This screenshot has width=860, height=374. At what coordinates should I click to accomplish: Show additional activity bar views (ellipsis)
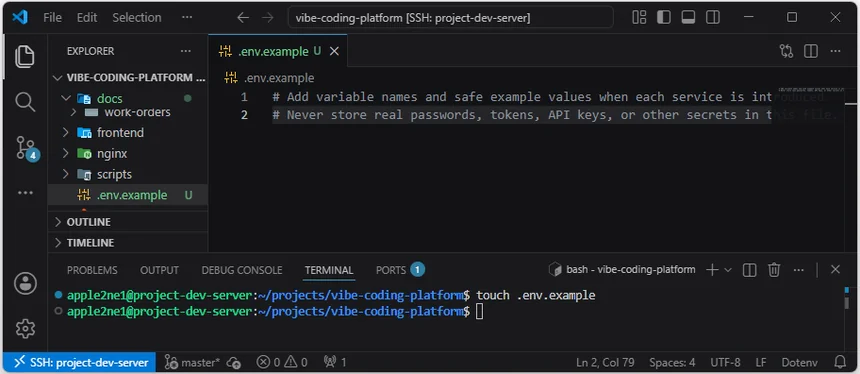click(25, 193)
